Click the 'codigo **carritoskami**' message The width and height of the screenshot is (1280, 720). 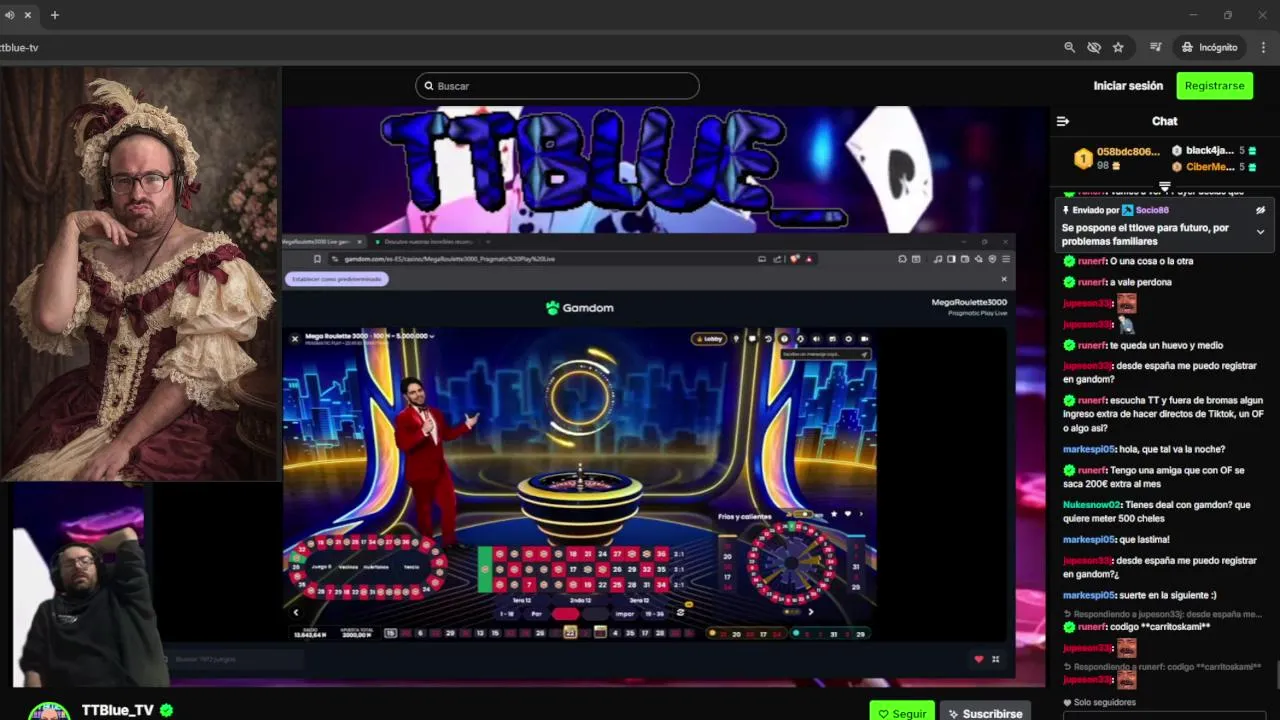[1160, 627]
